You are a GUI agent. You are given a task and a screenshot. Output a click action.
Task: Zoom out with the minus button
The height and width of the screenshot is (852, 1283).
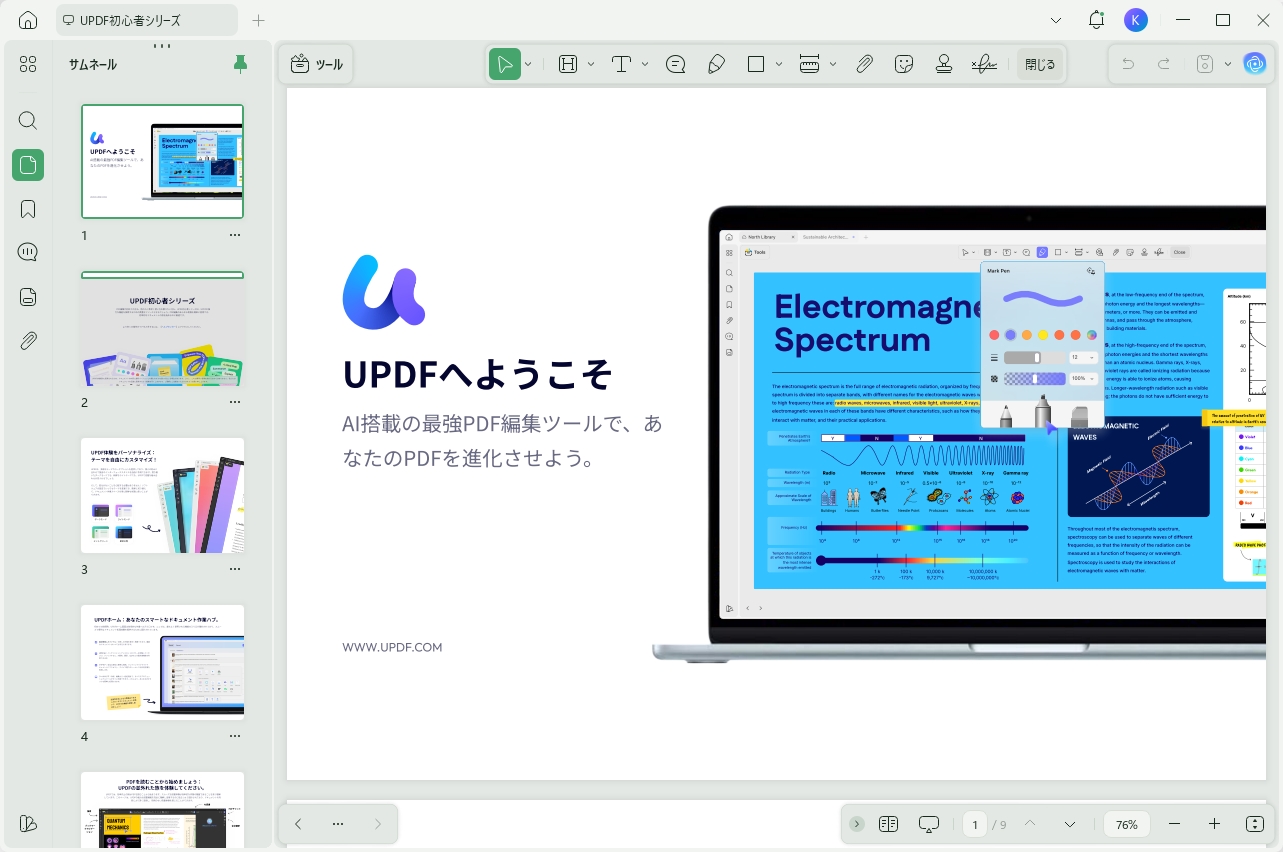click(x=1175, y=824)
